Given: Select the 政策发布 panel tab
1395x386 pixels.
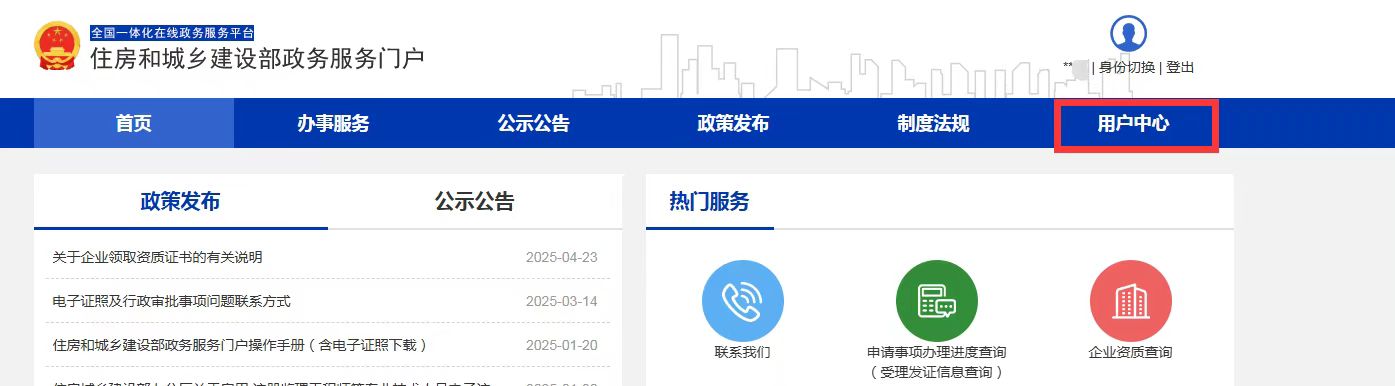Looking at the screenshot, I should (181, 202).
